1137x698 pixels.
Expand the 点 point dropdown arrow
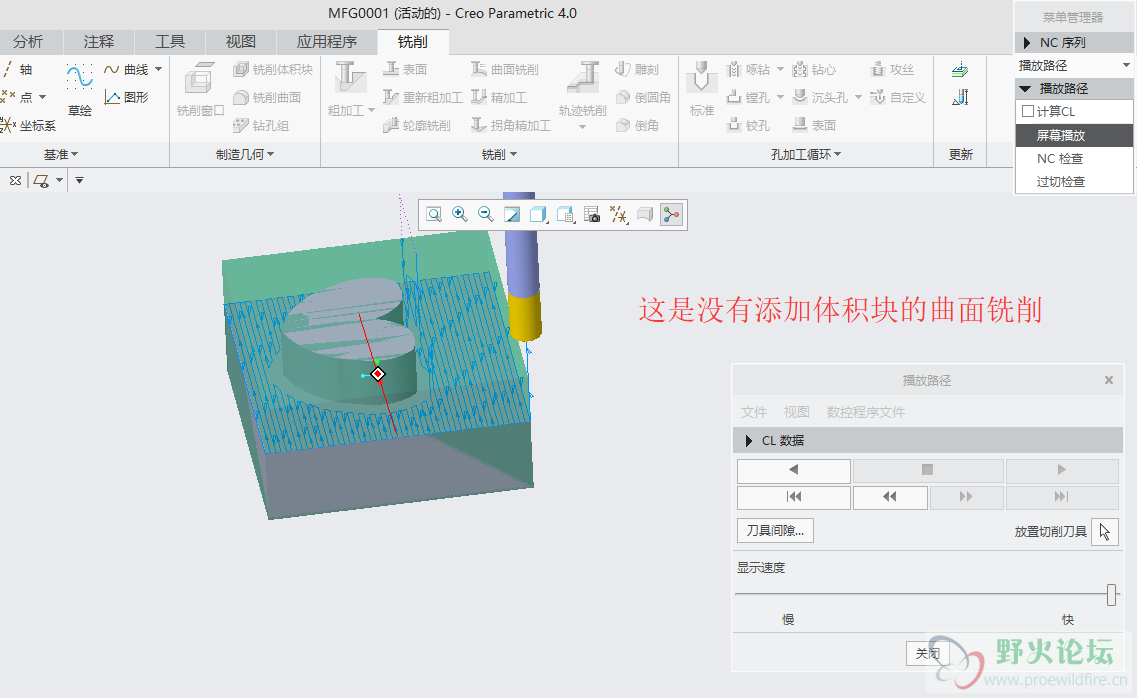coord(43,97)
